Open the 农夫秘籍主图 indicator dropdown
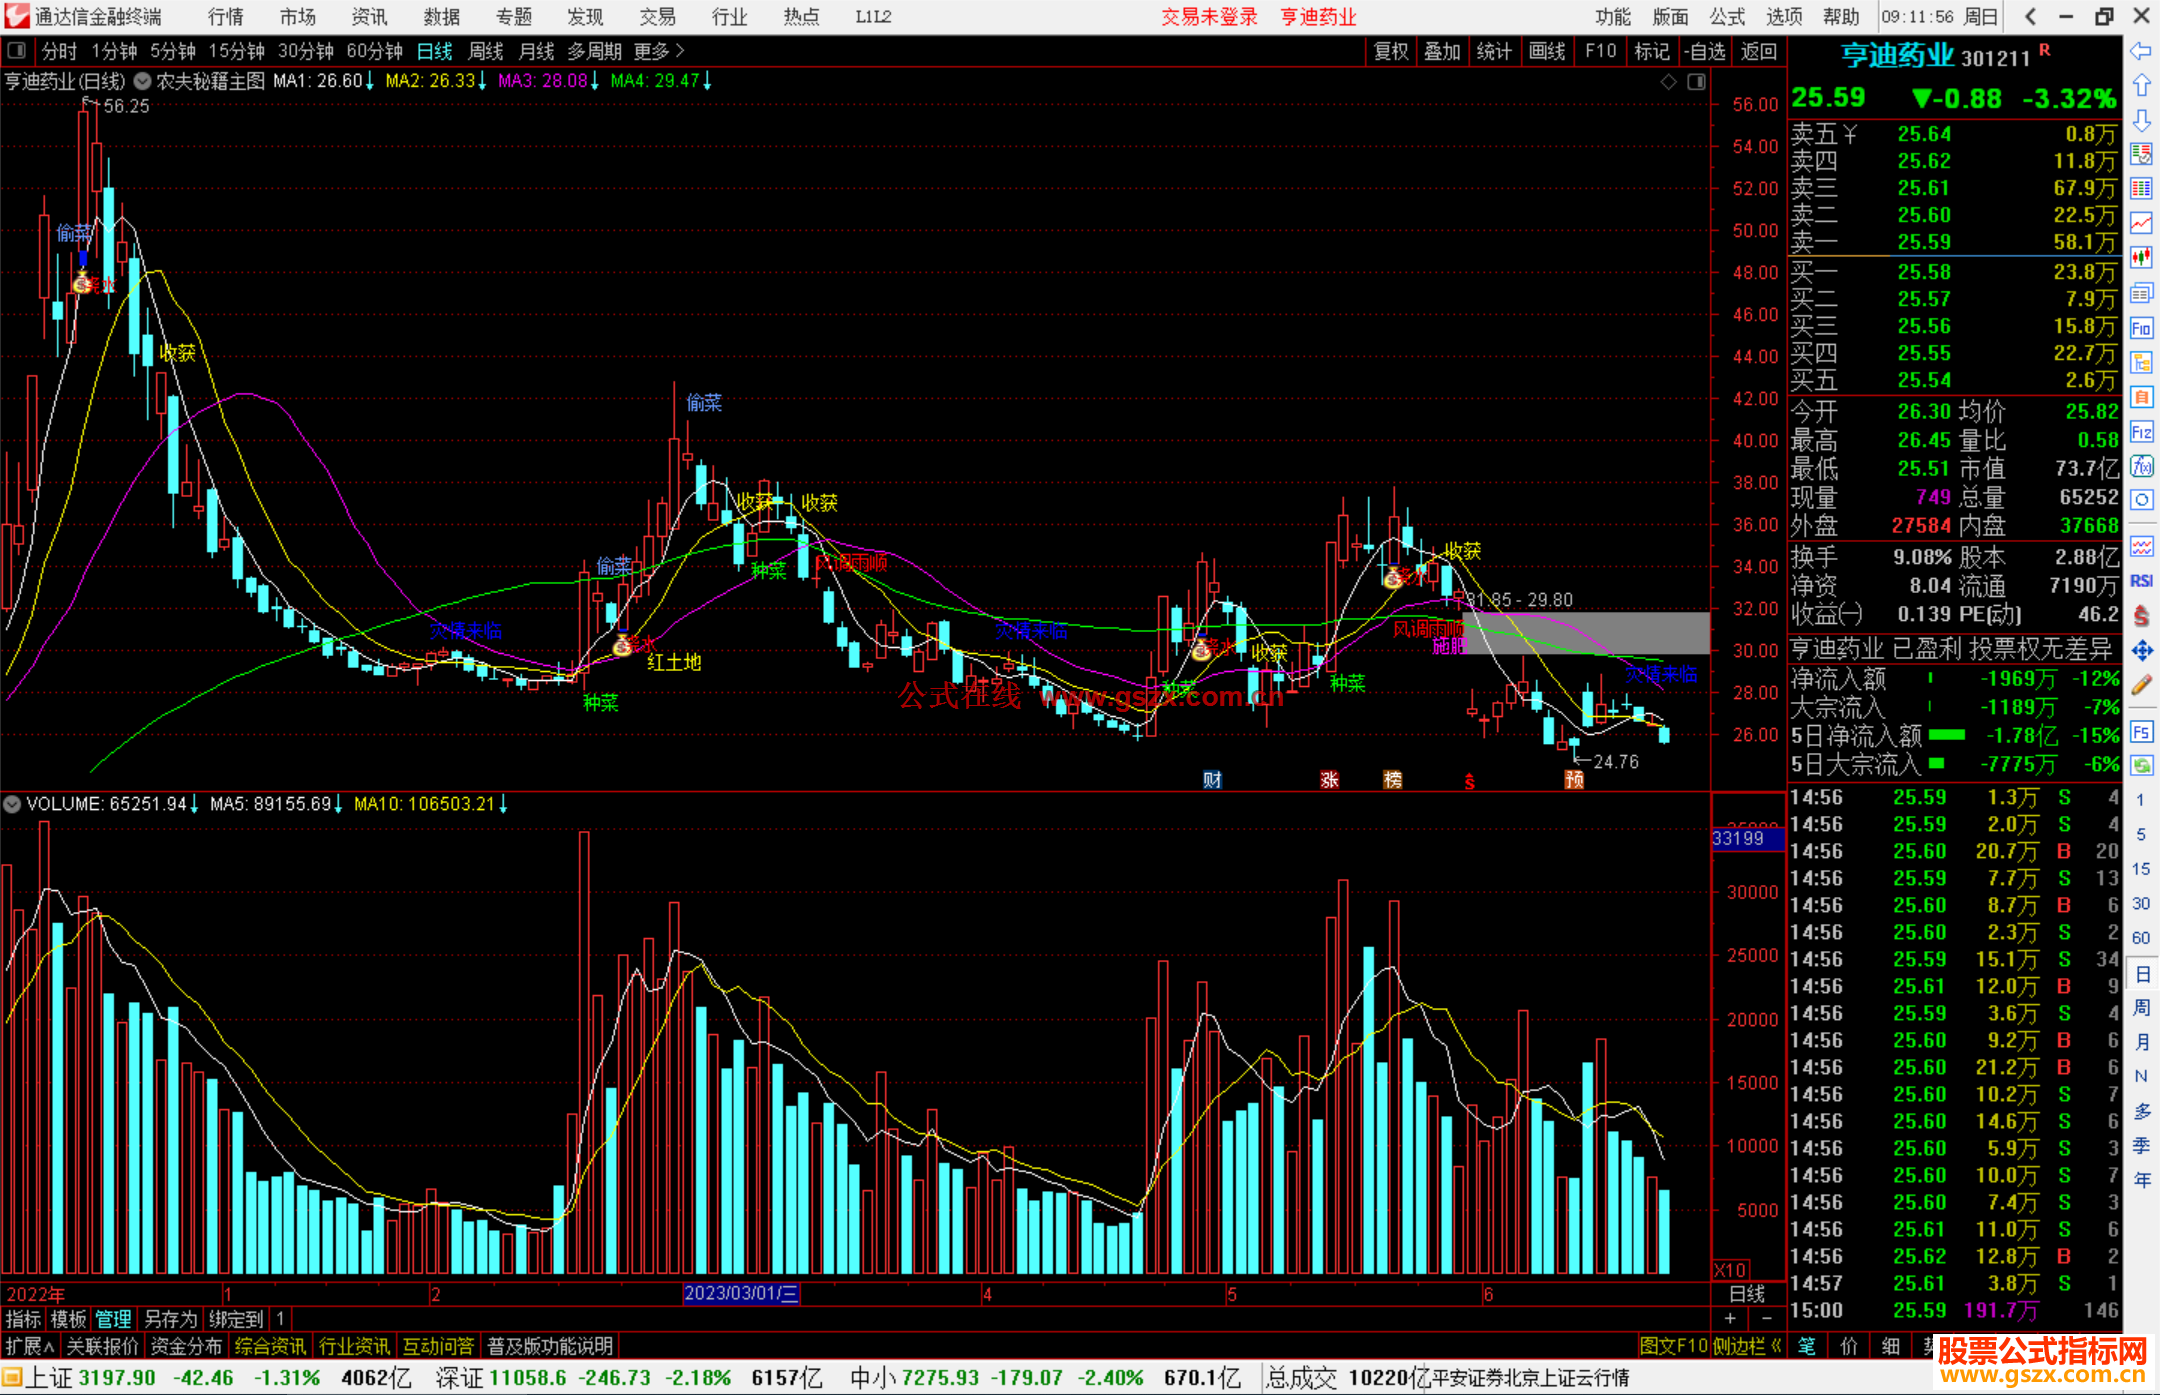Viewport: 2160px width, 1395px height. coord(143,81)
